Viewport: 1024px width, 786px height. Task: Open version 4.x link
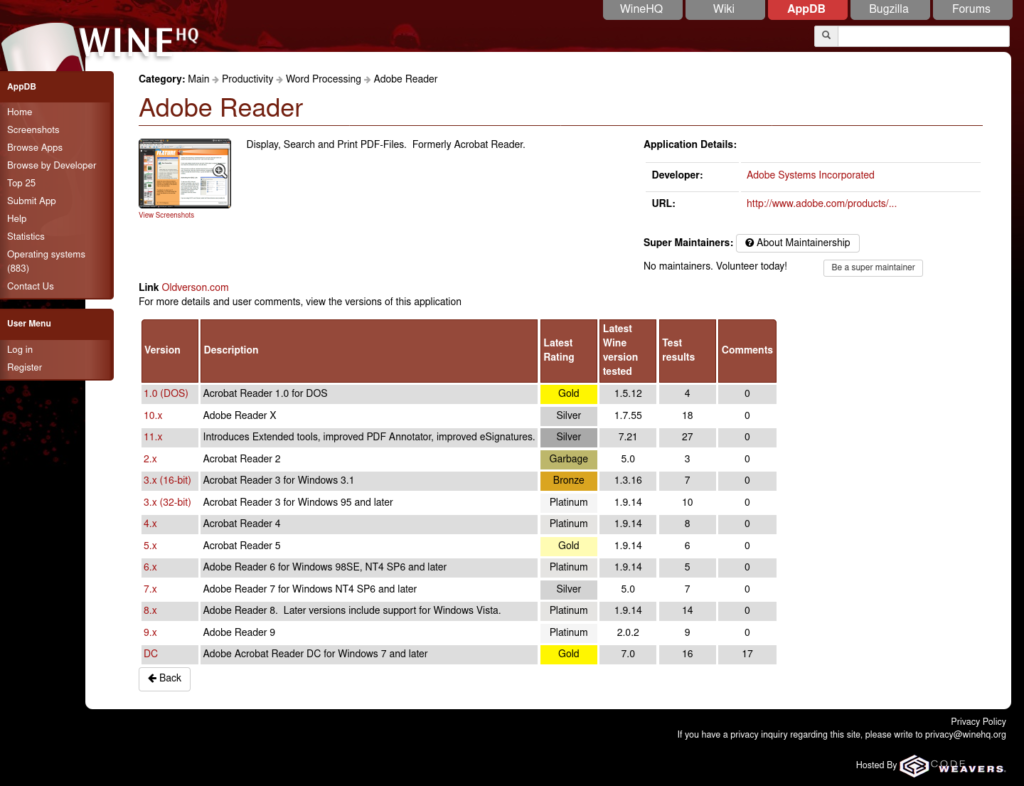[x=150, y=524]
